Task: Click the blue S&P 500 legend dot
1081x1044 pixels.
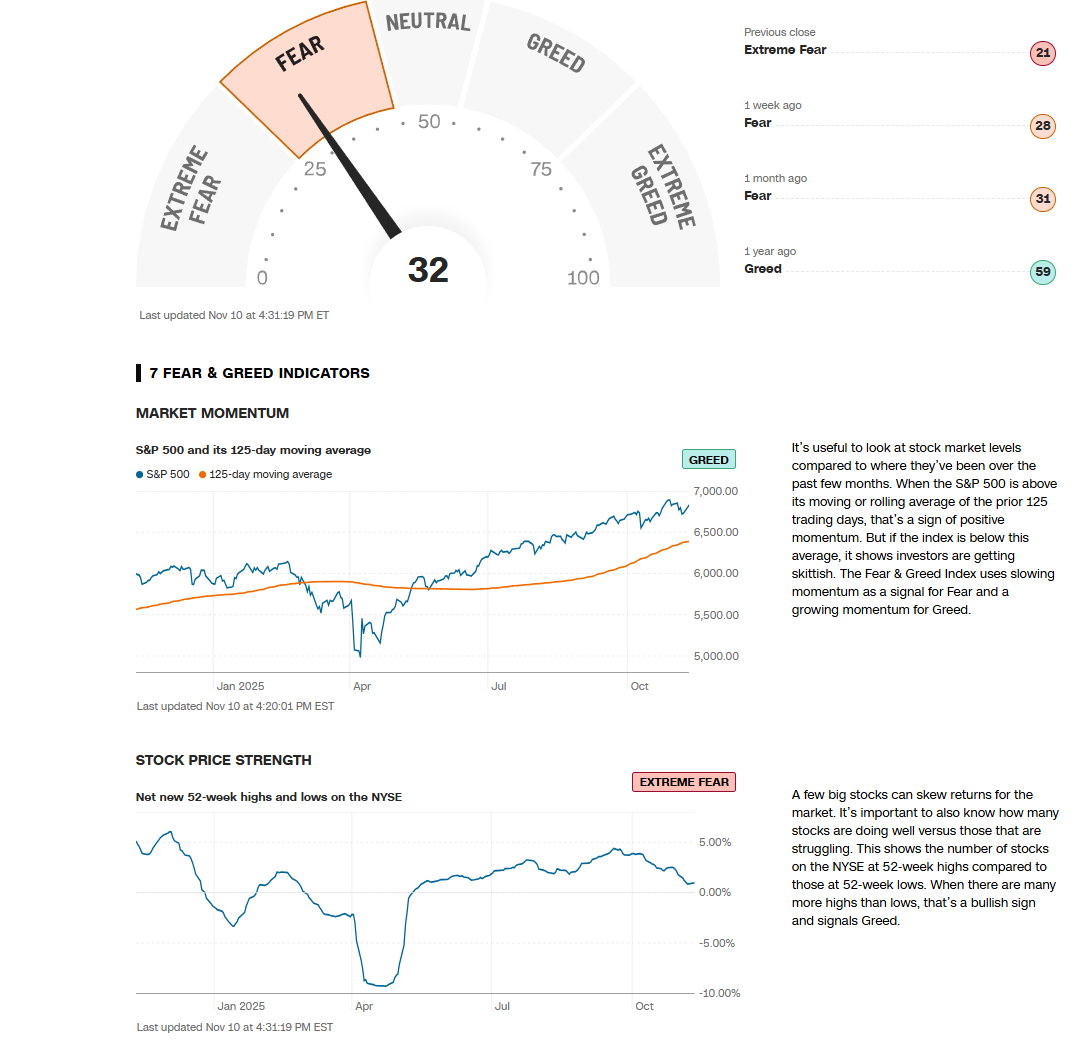Action: coord(140,475)
